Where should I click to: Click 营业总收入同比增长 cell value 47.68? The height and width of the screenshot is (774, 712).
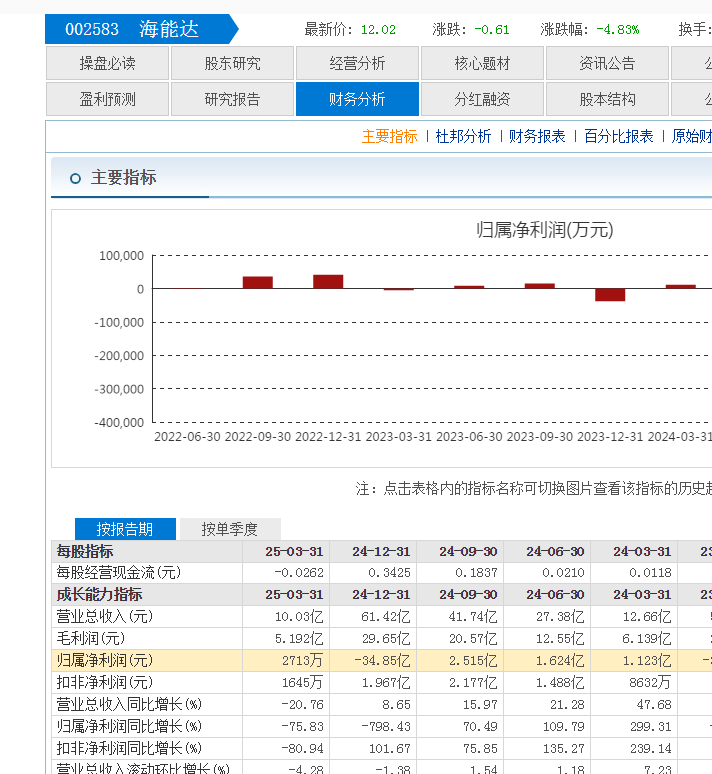pos(654,704)
